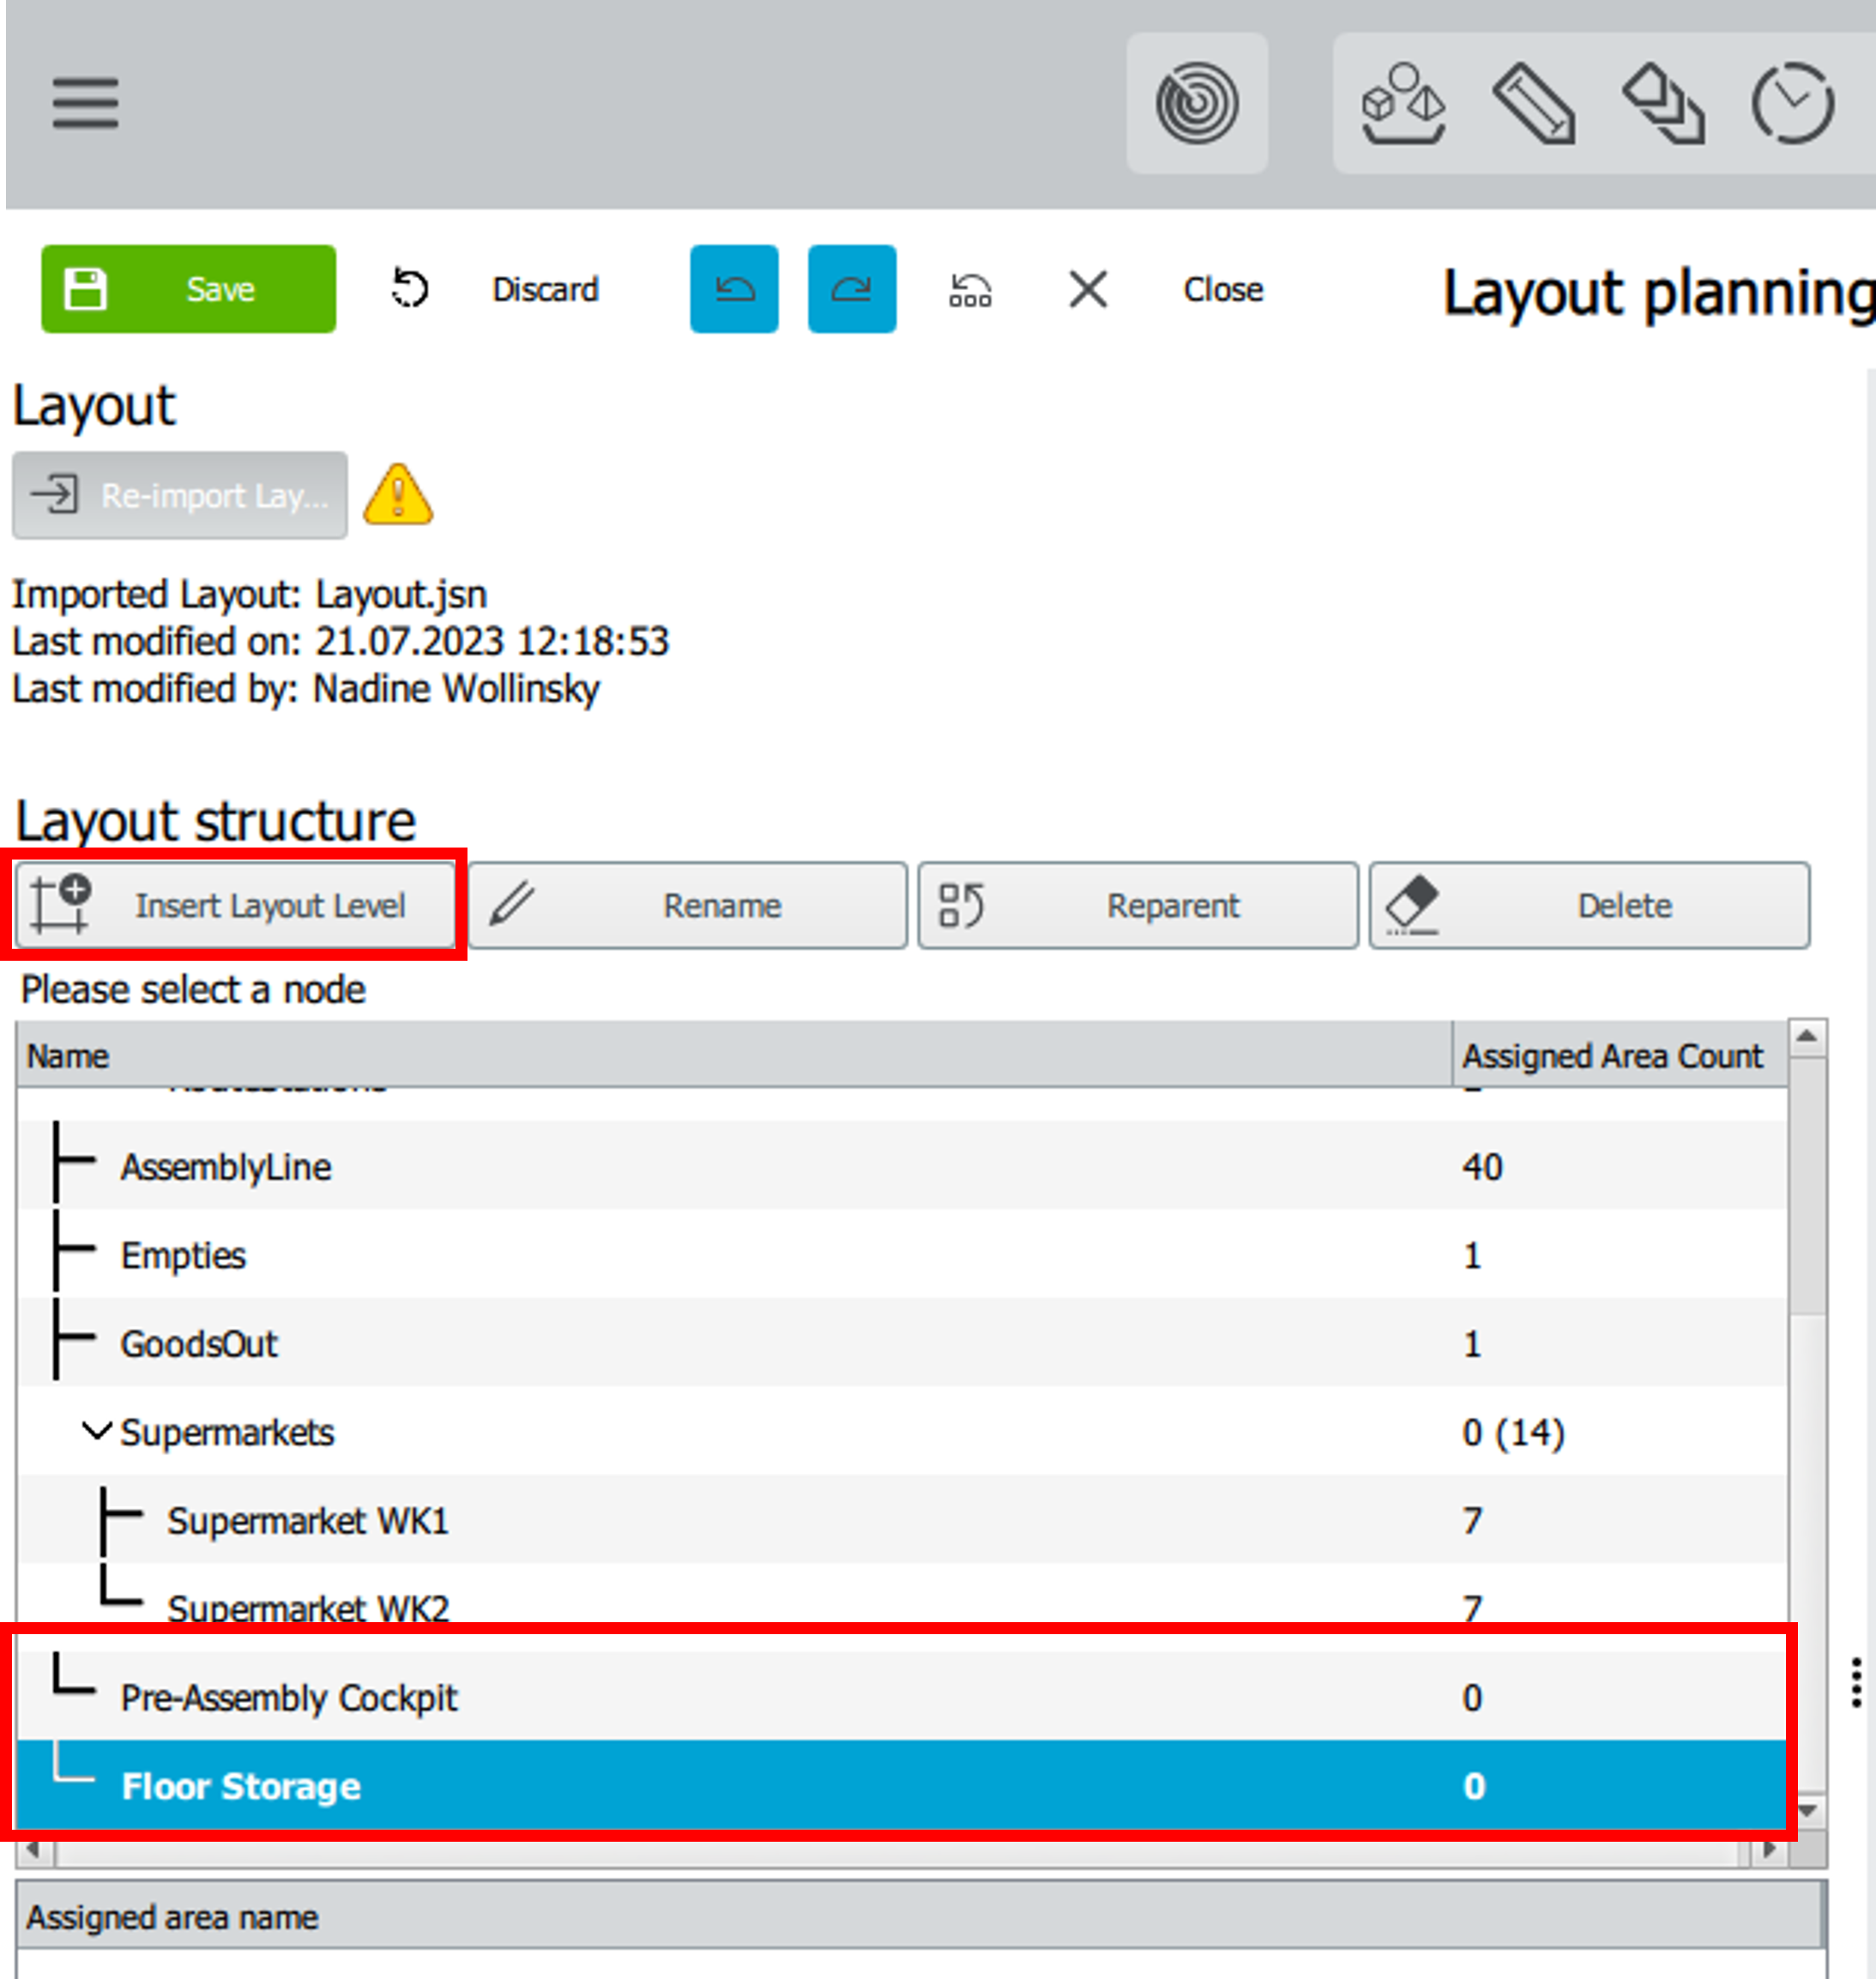Click the Imported Layout: Layout.jsn text
The width and height of the screenshot is (1876, 1979).
(x=249, y=594)
